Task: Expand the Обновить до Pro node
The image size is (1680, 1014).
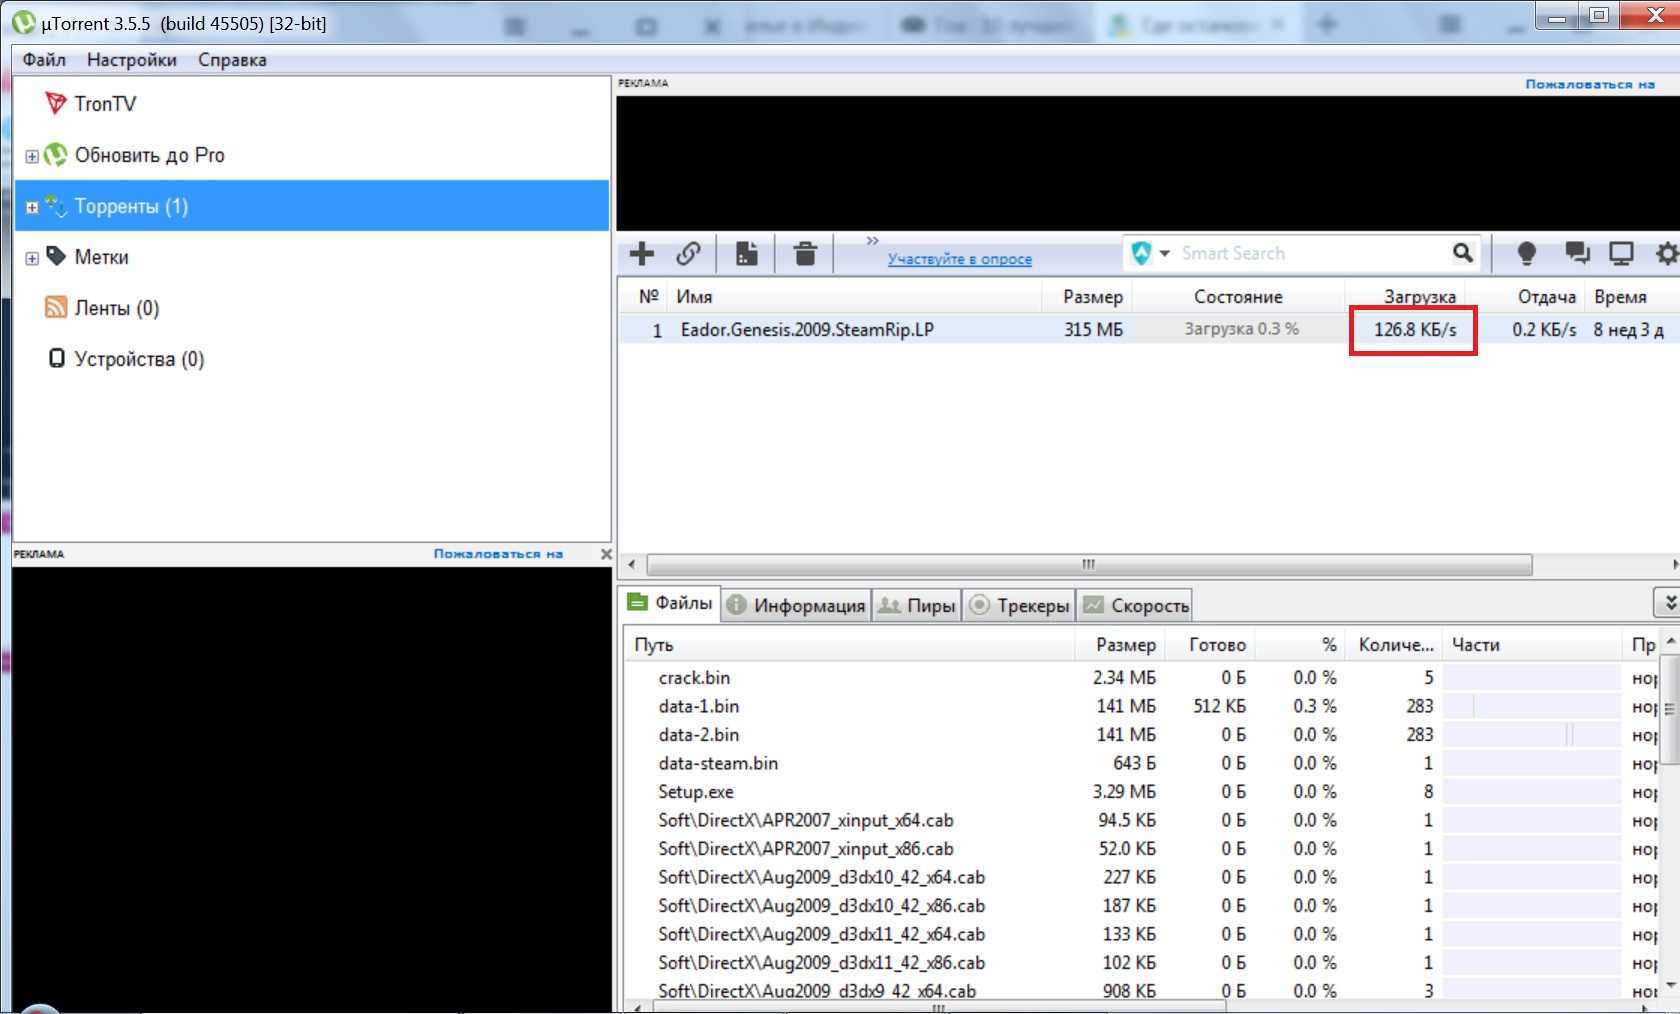Action: coord(32,156)
